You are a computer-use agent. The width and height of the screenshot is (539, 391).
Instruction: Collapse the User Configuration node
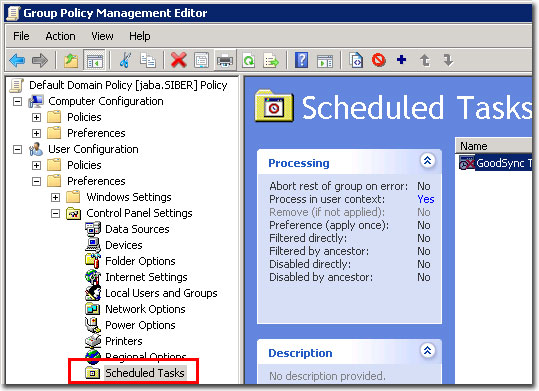pos(17,149)
